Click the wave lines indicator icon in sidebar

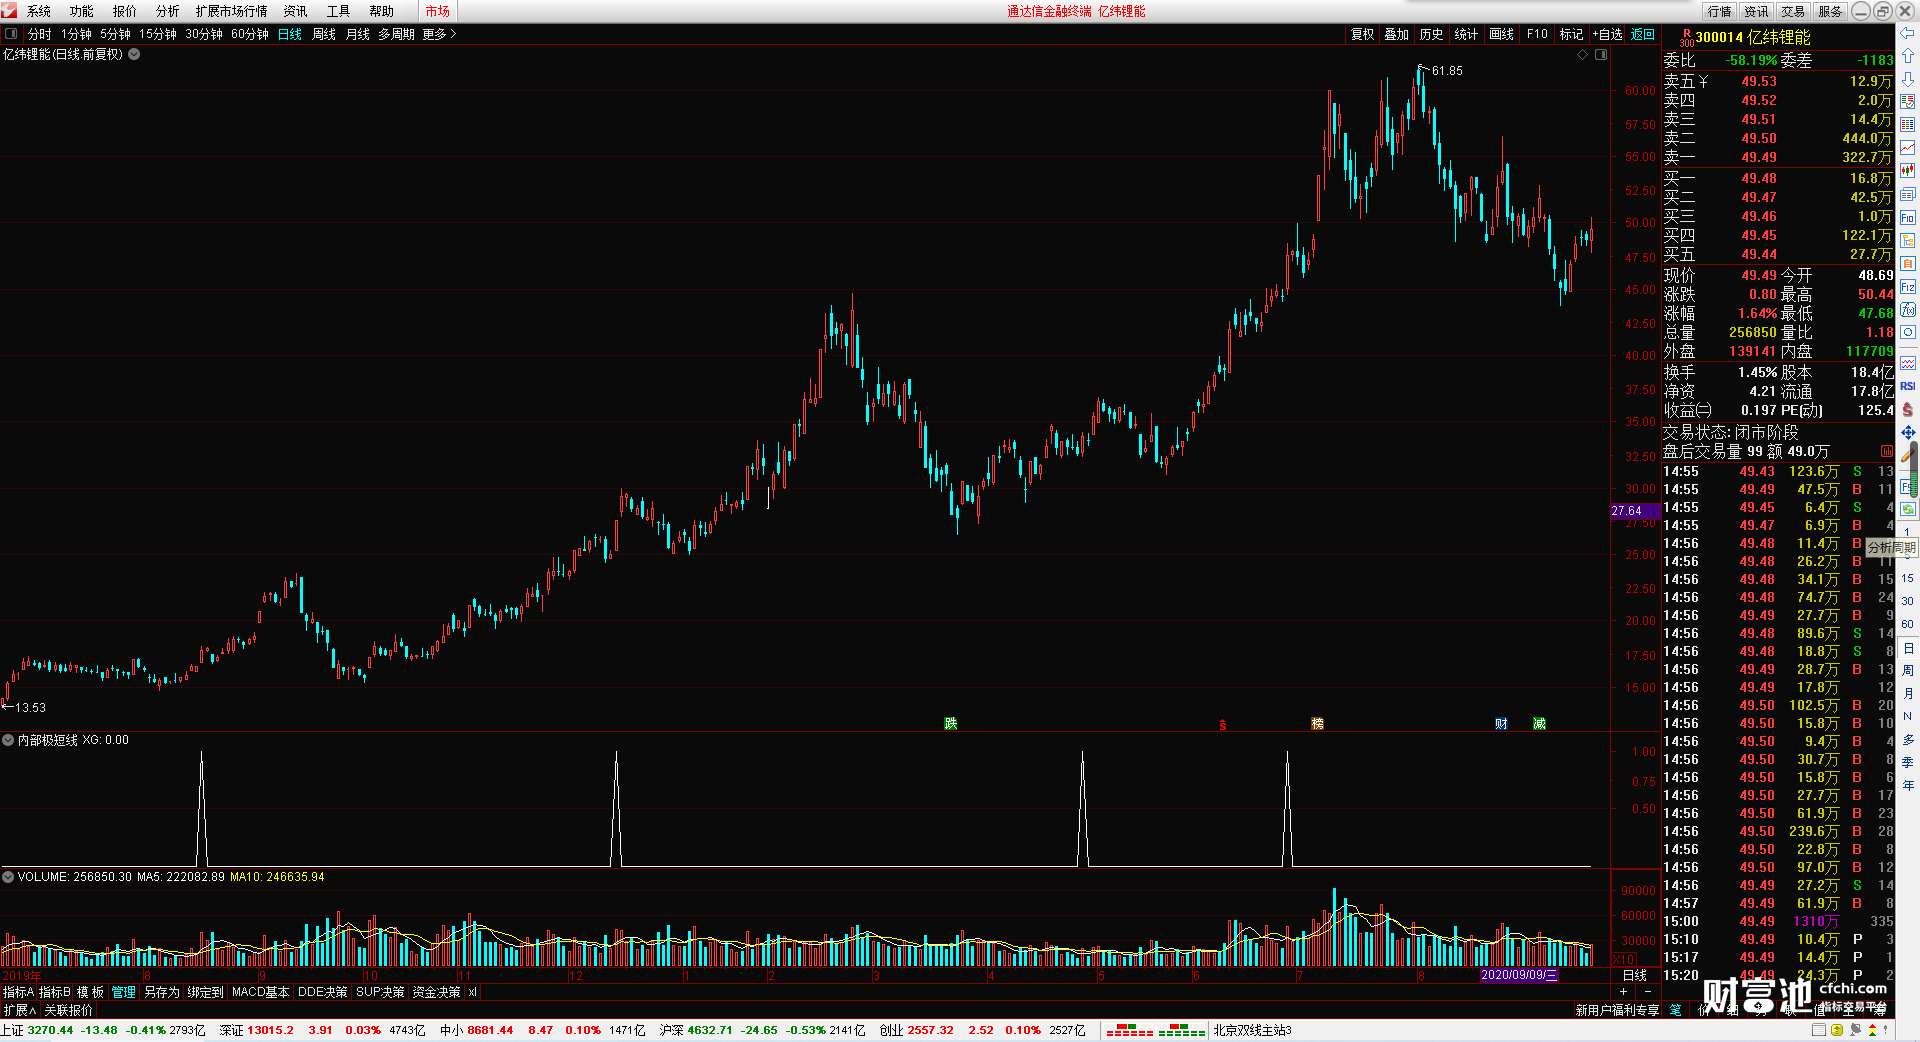coord(1908,363)
